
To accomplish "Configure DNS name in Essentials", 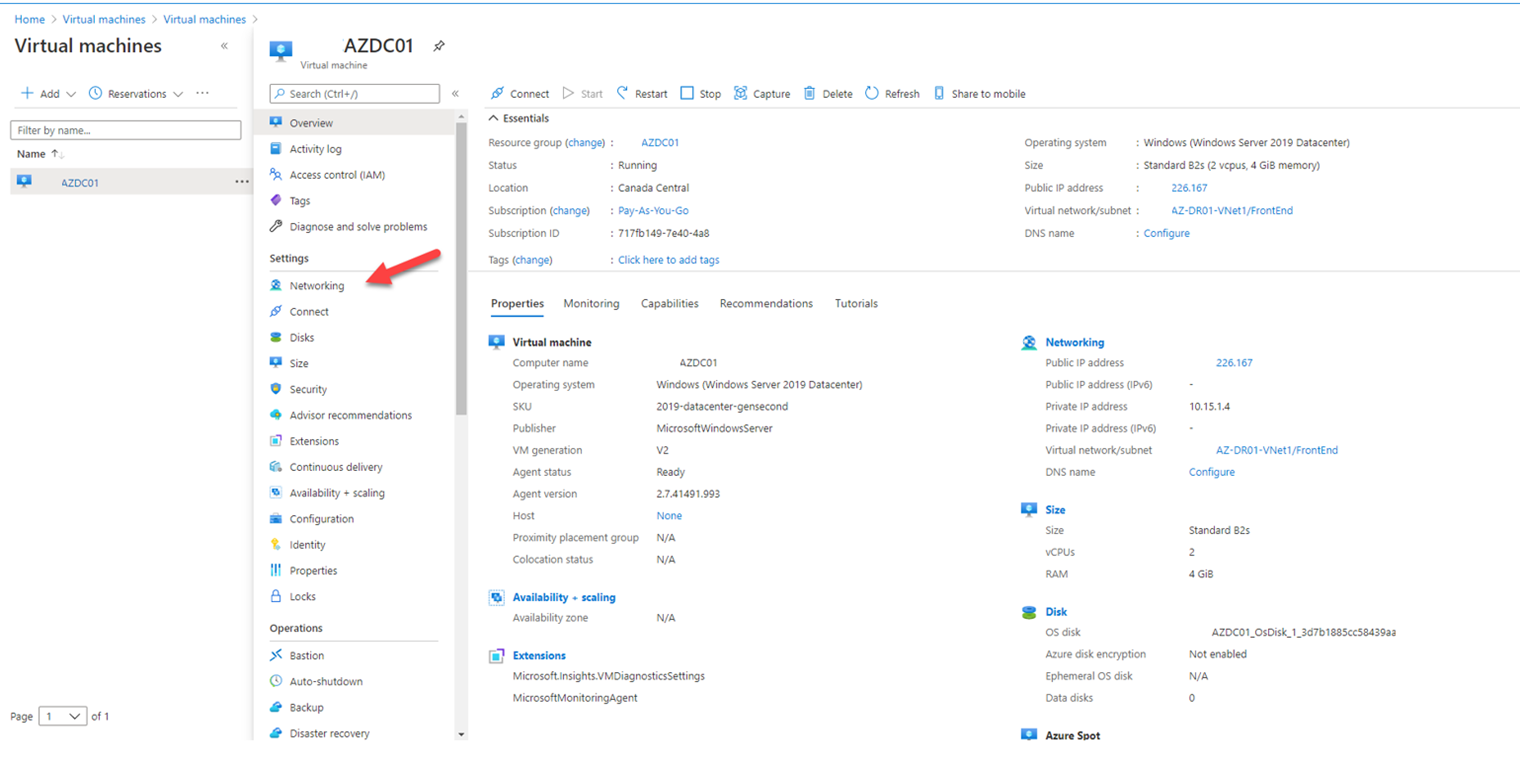I will (1166, 234).
